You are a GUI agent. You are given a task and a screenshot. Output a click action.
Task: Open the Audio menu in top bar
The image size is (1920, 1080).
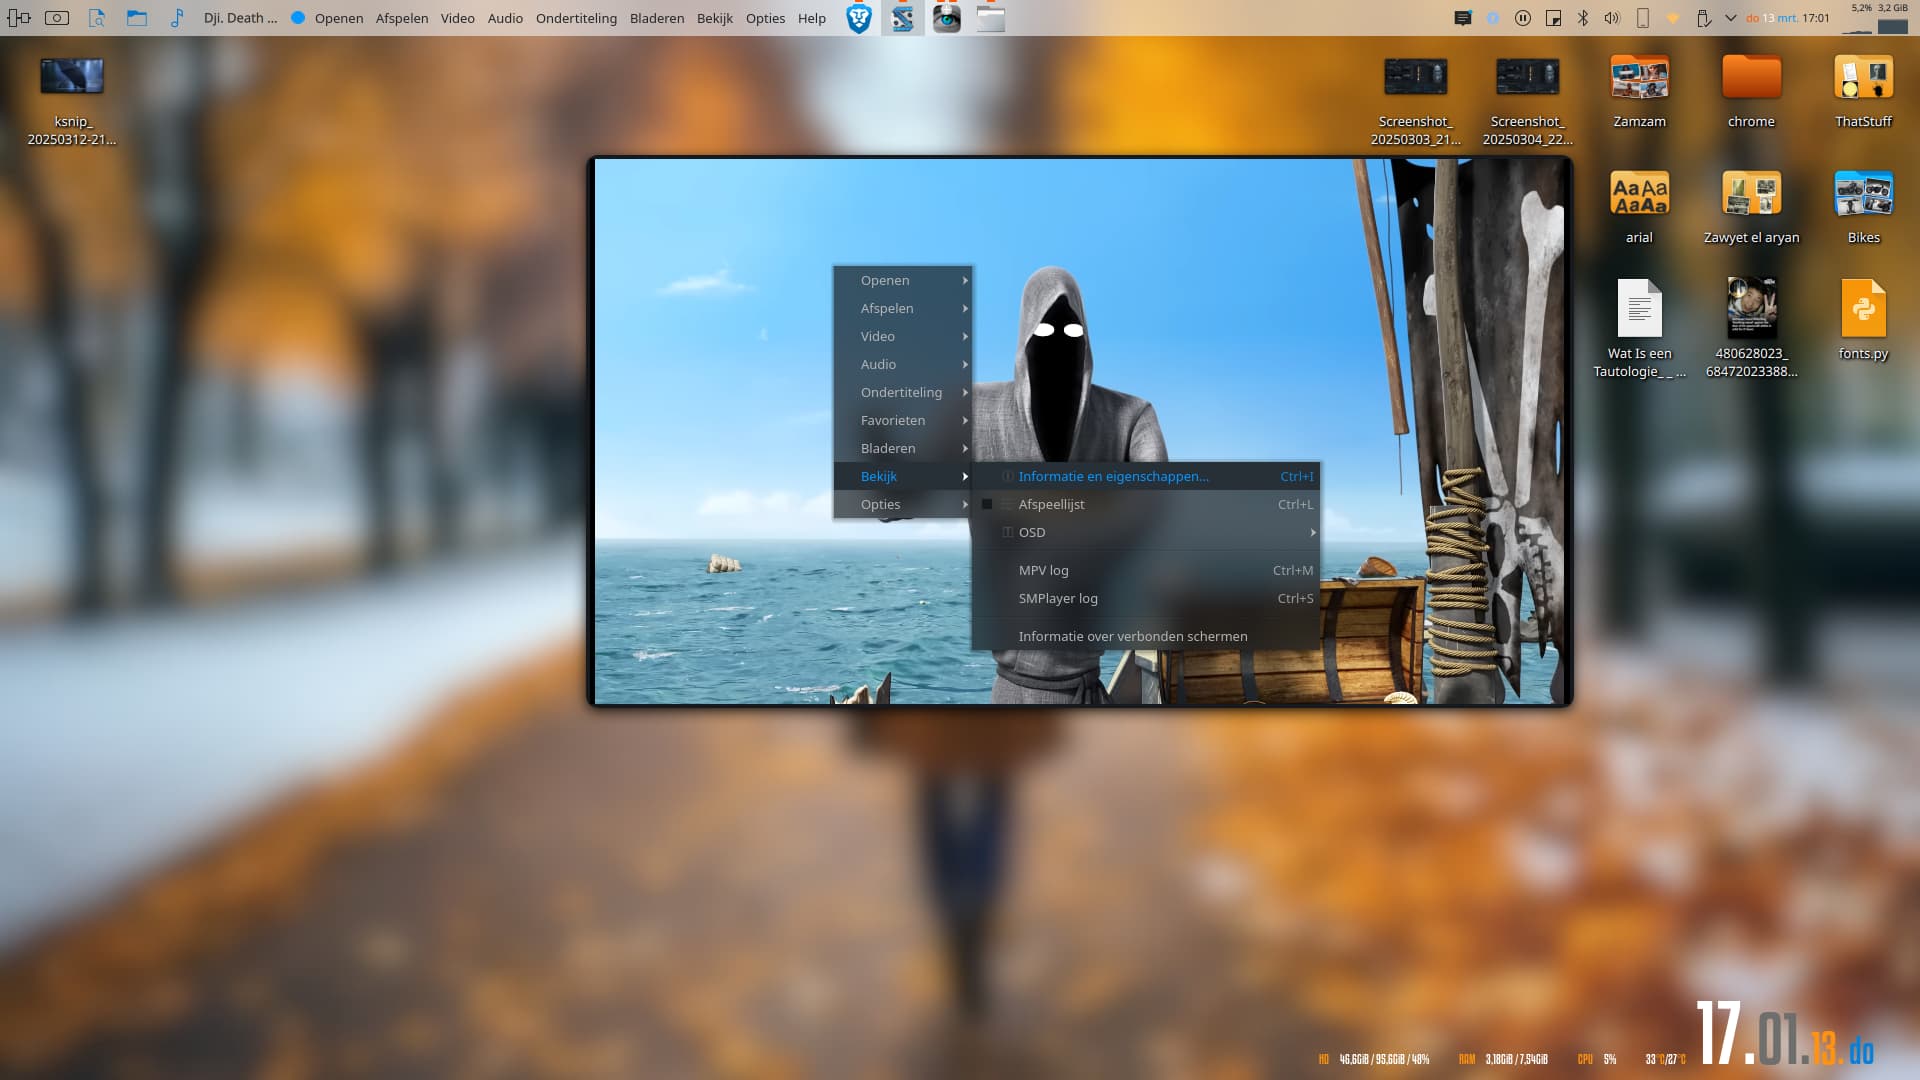pyautogui.click(x=505, y=18)
